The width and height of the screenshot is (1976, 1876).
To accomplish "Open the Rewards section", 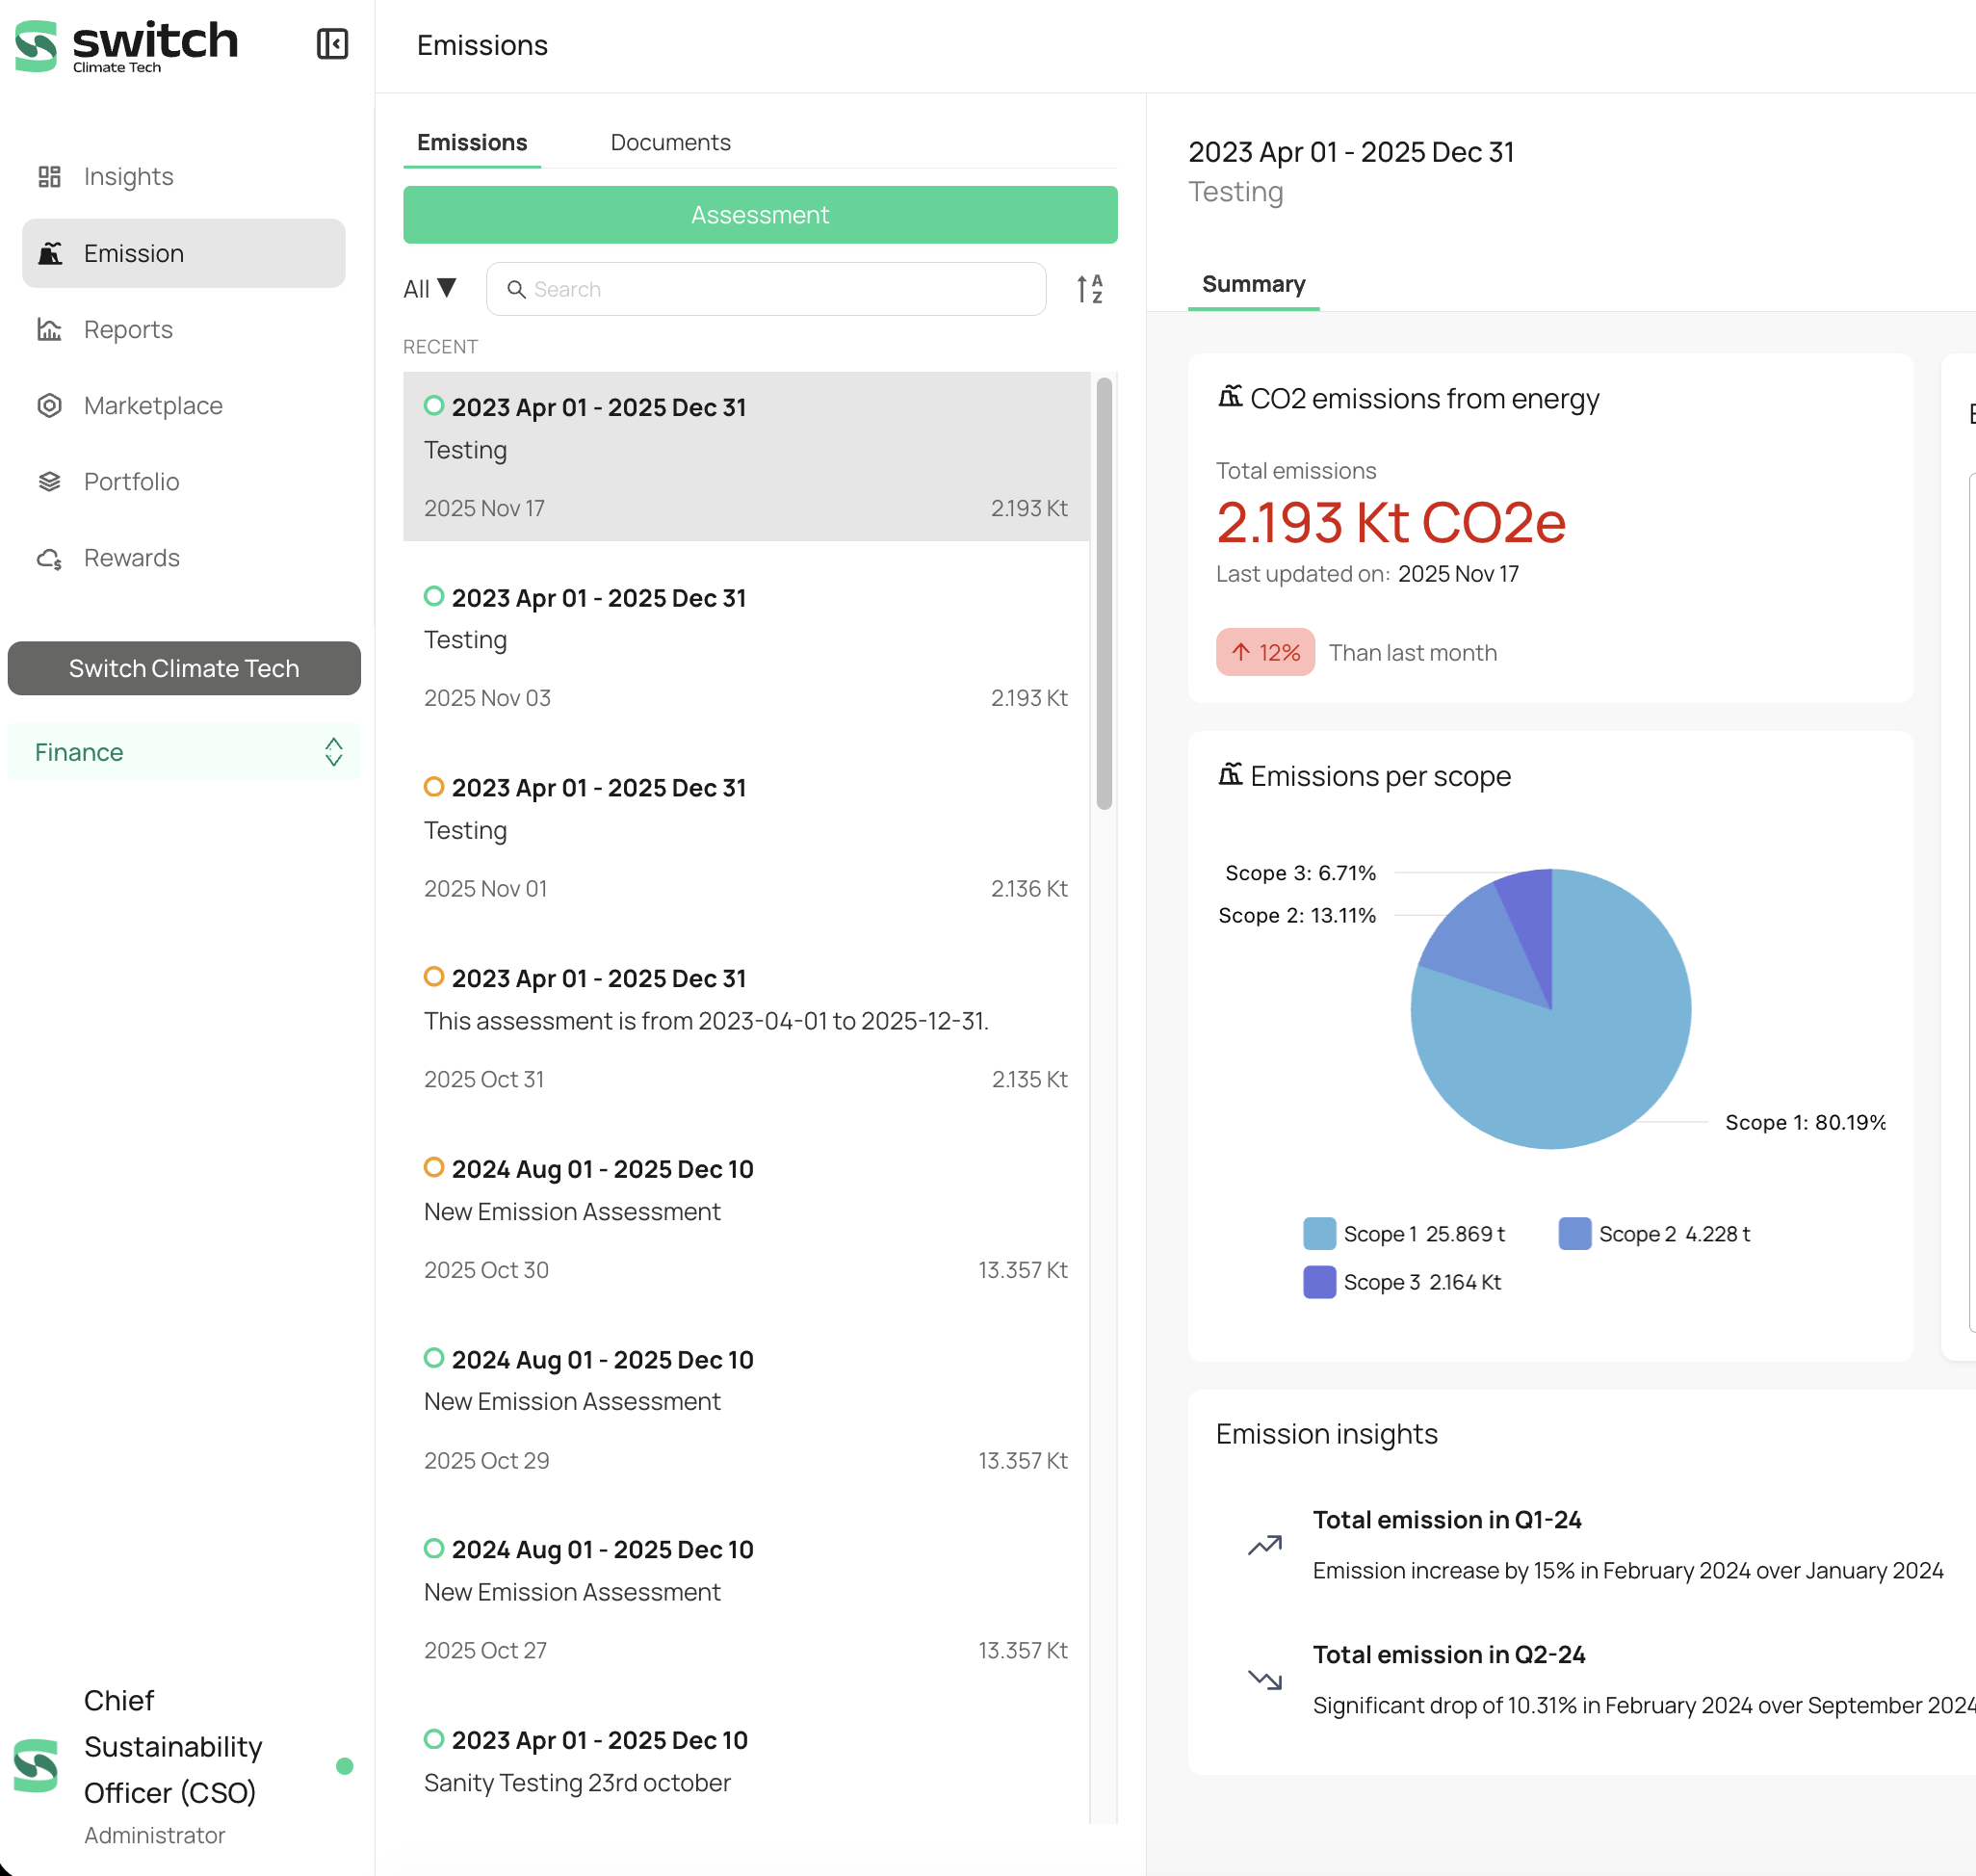I will tap(131, 558).
